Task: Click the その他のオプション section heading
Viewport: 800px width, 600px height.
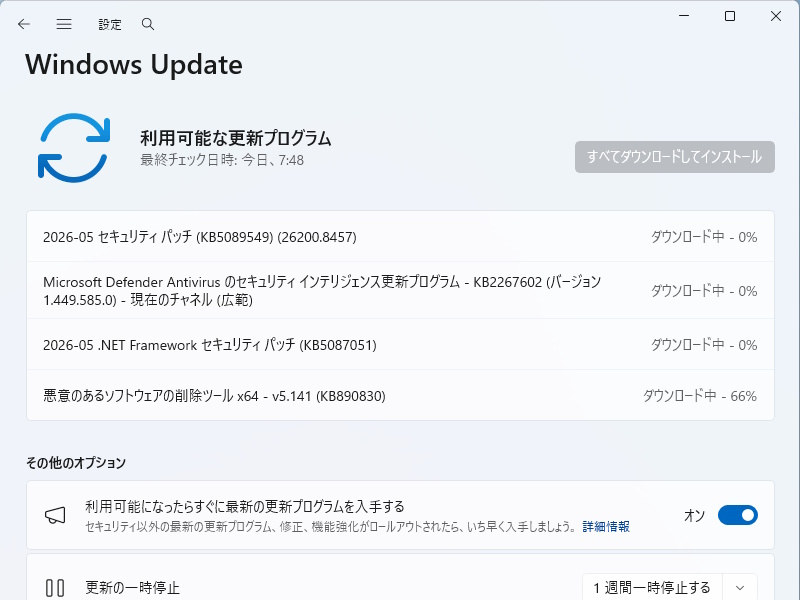Action: pyautogui.click(x=76, y=463)
